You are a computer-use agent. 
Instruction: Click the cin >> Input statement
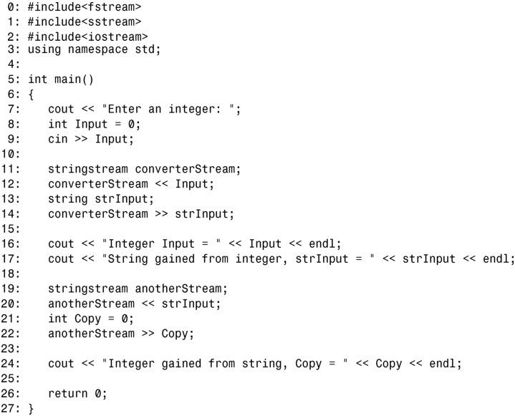pos(91,139)
